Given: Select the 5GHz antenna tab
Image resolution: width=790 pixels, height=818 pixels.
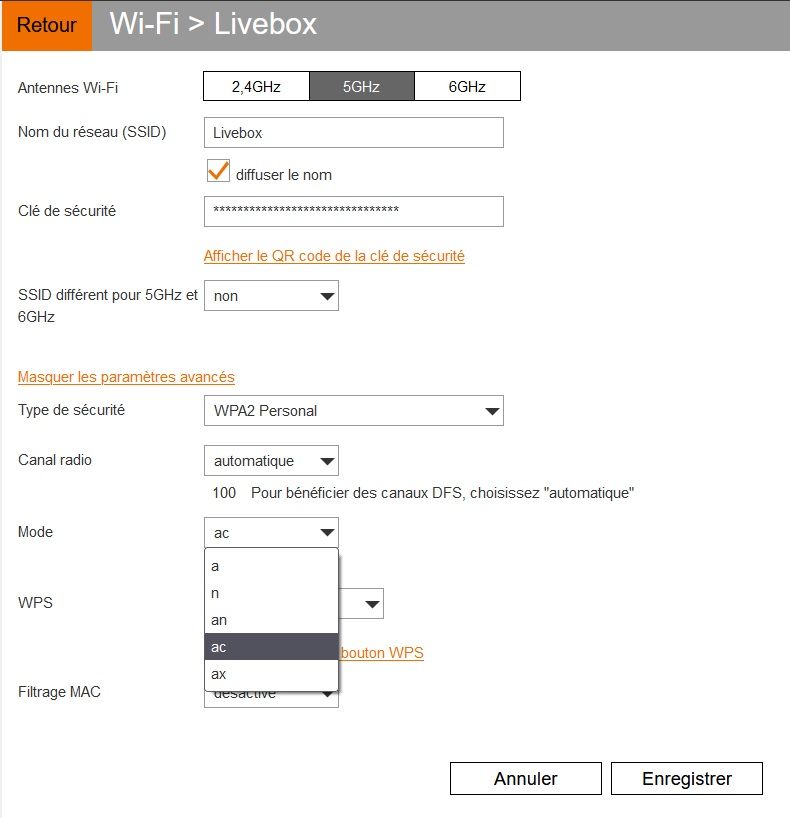Looking at the screenshot, I should [x=361, y=87].
